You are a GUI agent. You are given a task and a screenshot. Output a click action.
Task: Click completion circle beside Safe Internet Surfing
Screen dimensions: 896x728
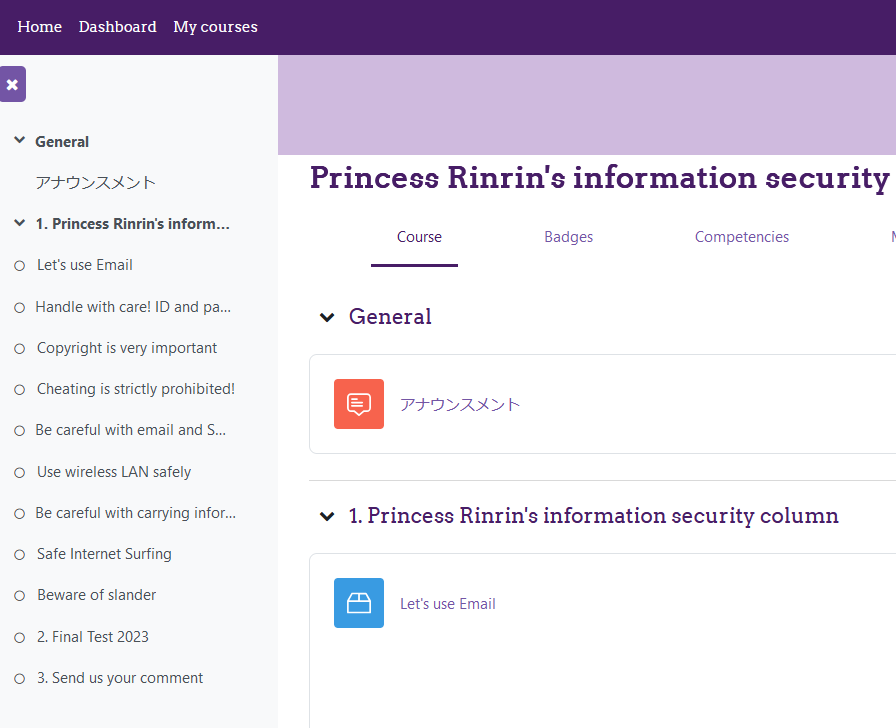[x=19, y=555]
